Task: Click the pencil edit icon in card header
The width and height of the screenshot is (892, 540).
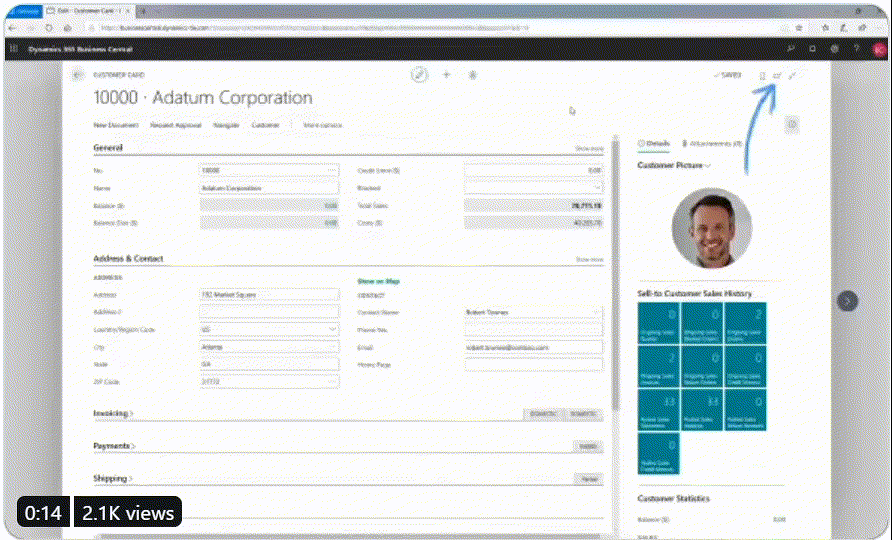Action: tap(419, 75)
